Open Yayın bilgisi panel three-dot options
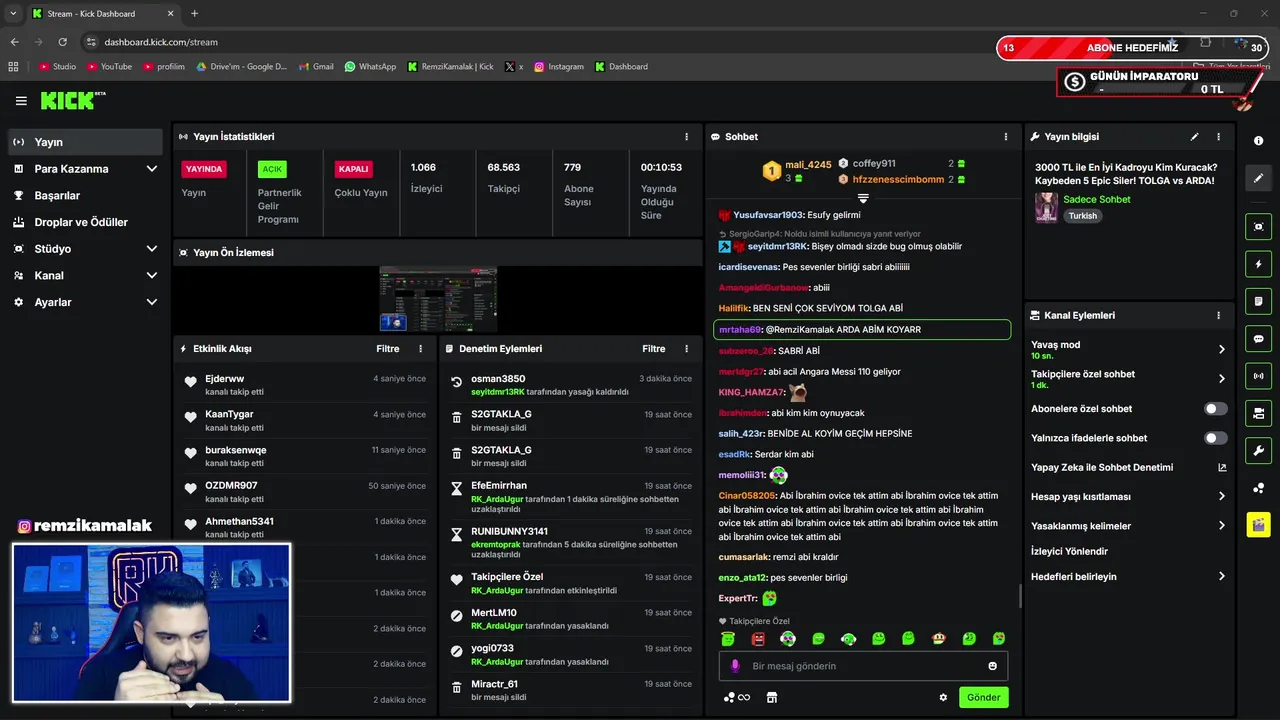Viewport: 1280px width, 720px height. [x=1218, y=137]
